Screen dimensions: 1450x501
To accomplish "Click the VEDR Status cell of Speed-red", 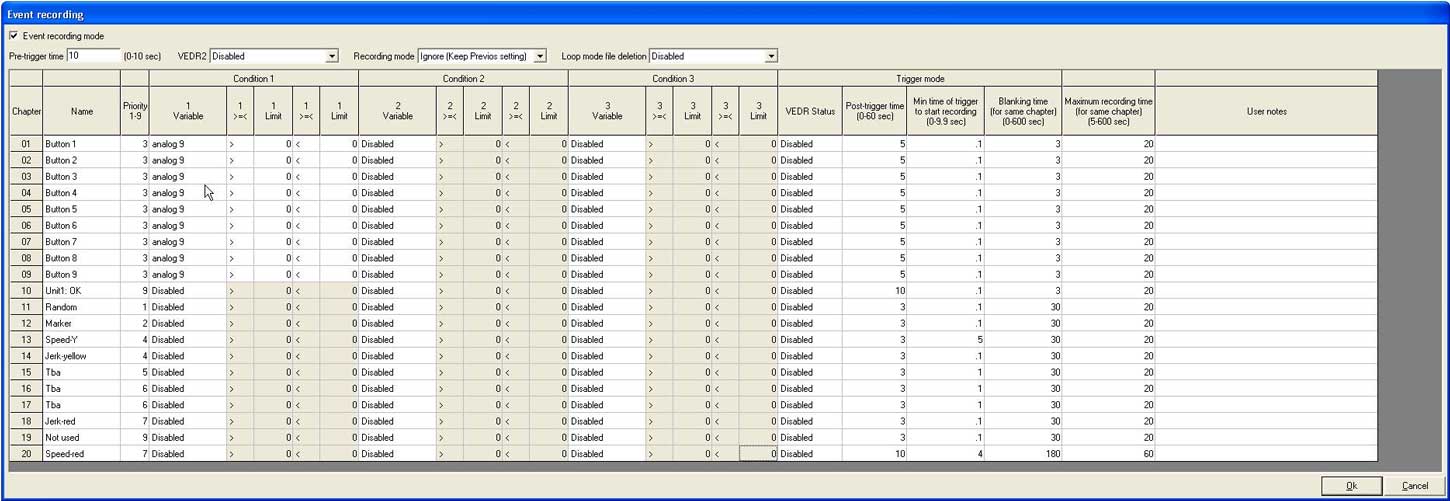I will click(x=809, y=454).
